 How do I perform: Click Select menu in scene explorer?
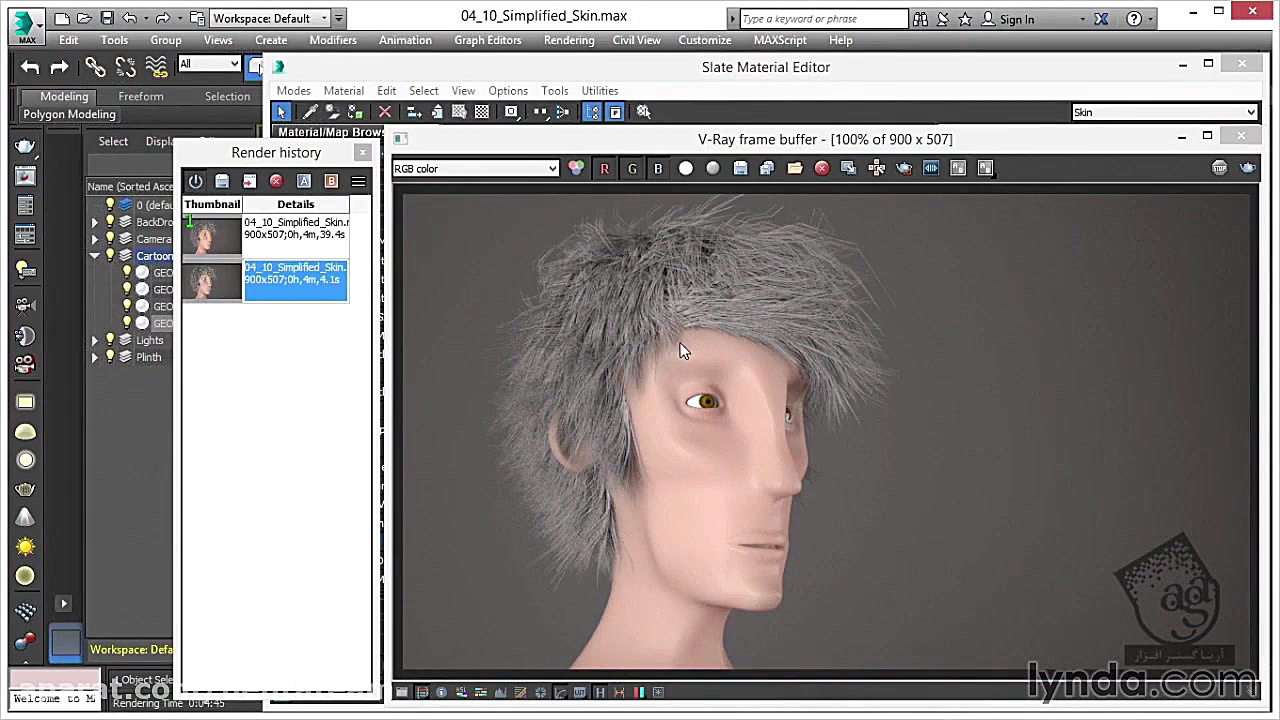(x=113, y=141)
